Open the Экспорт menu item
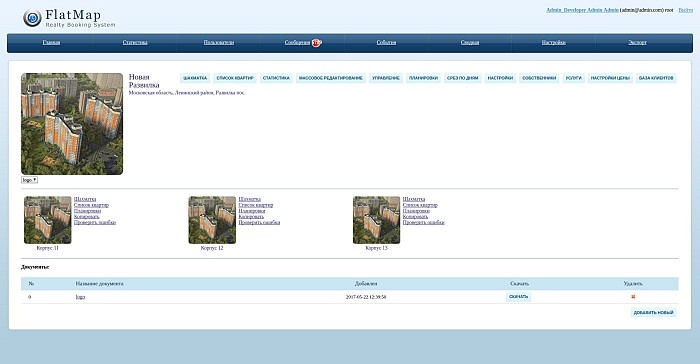The image size is (700, 364). (637, 42)
